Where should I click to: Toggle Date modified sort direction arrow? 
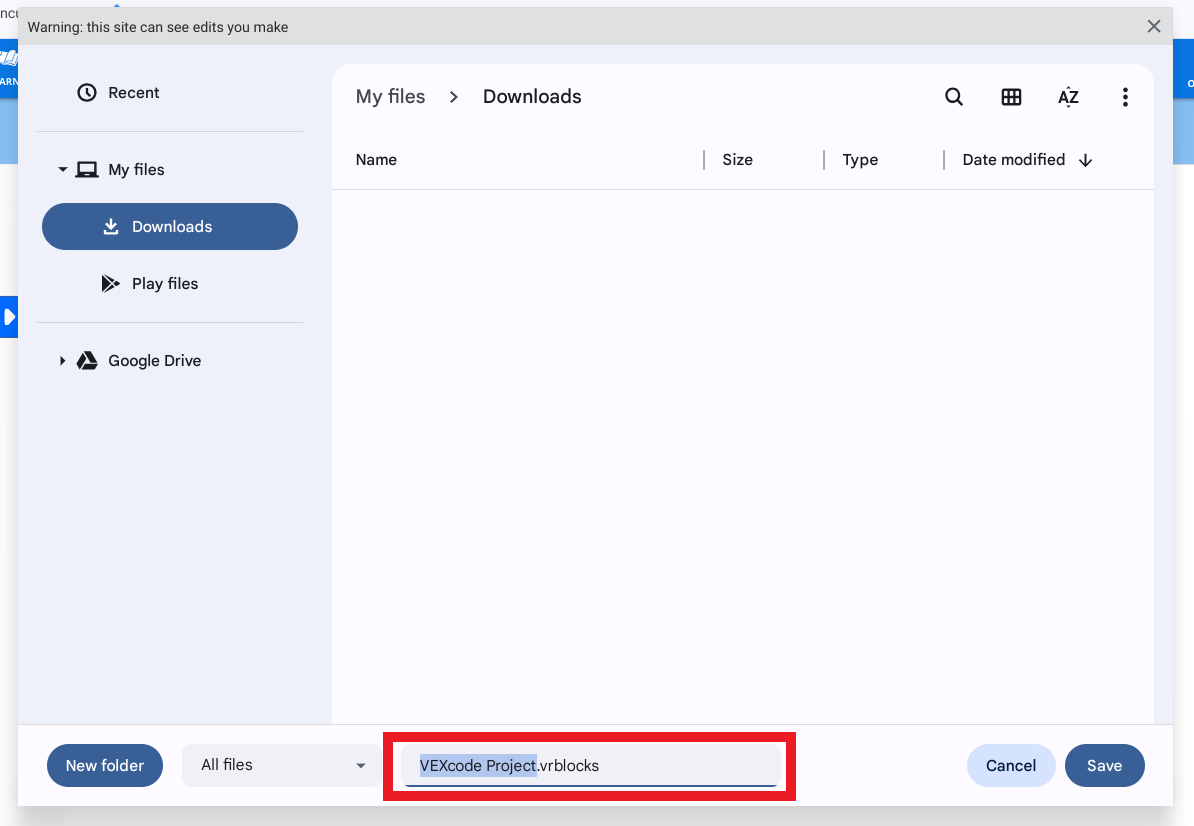pos(1086,159)
